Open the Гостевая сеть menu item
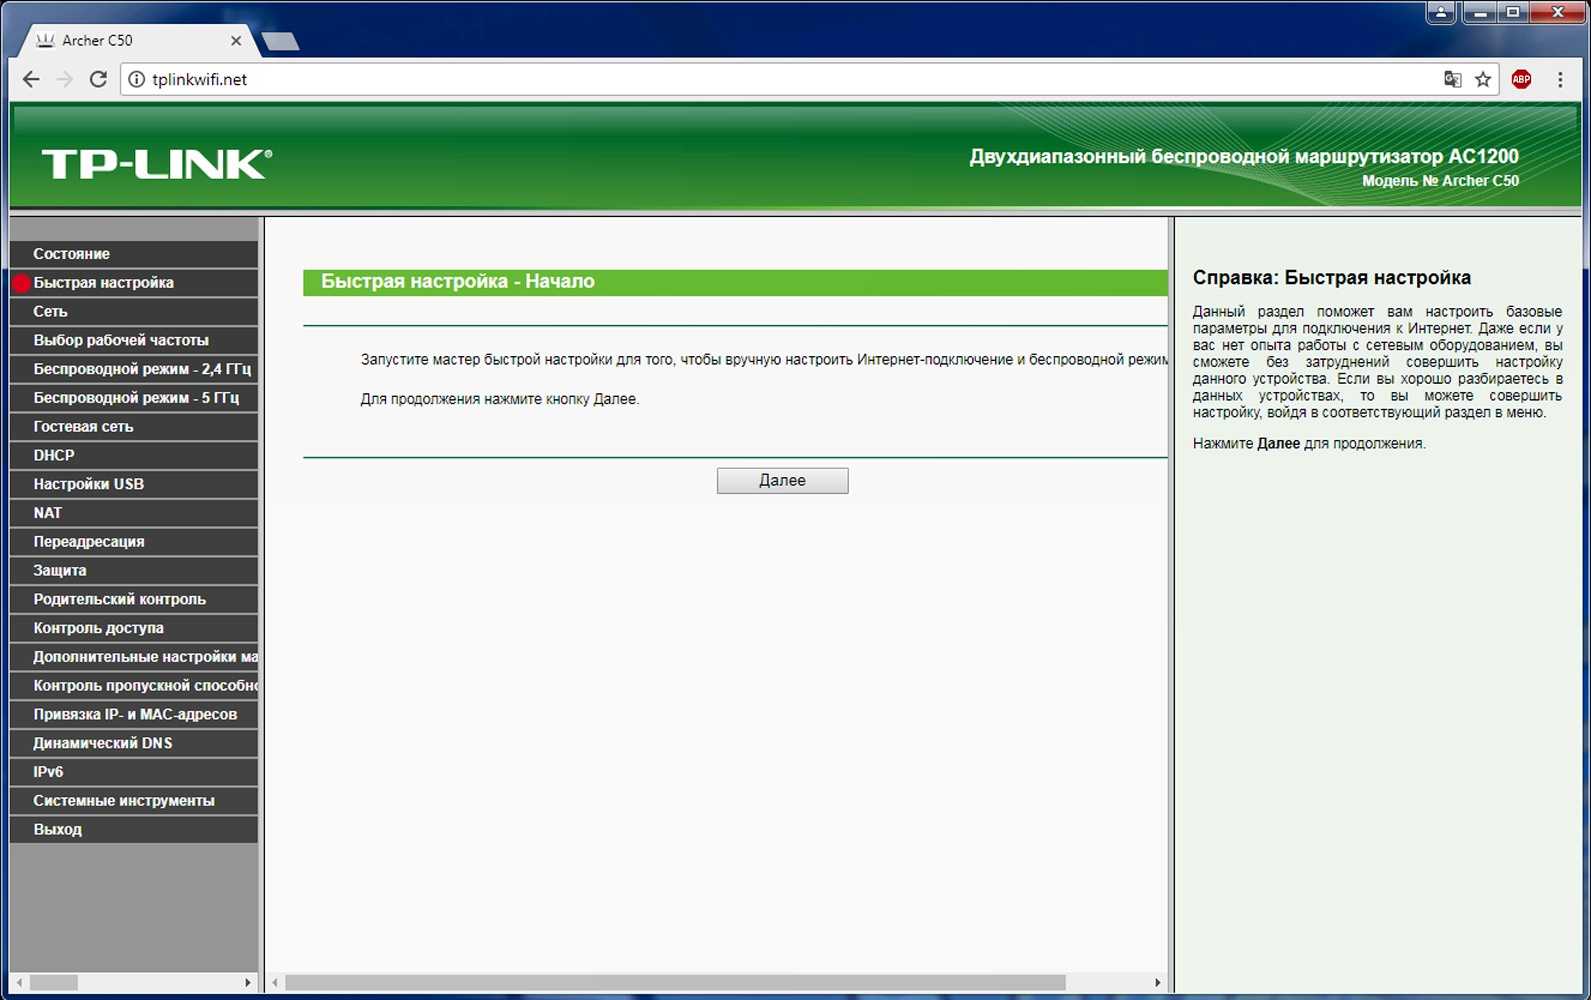1591x1000 pixels. [x=134, y=427]
